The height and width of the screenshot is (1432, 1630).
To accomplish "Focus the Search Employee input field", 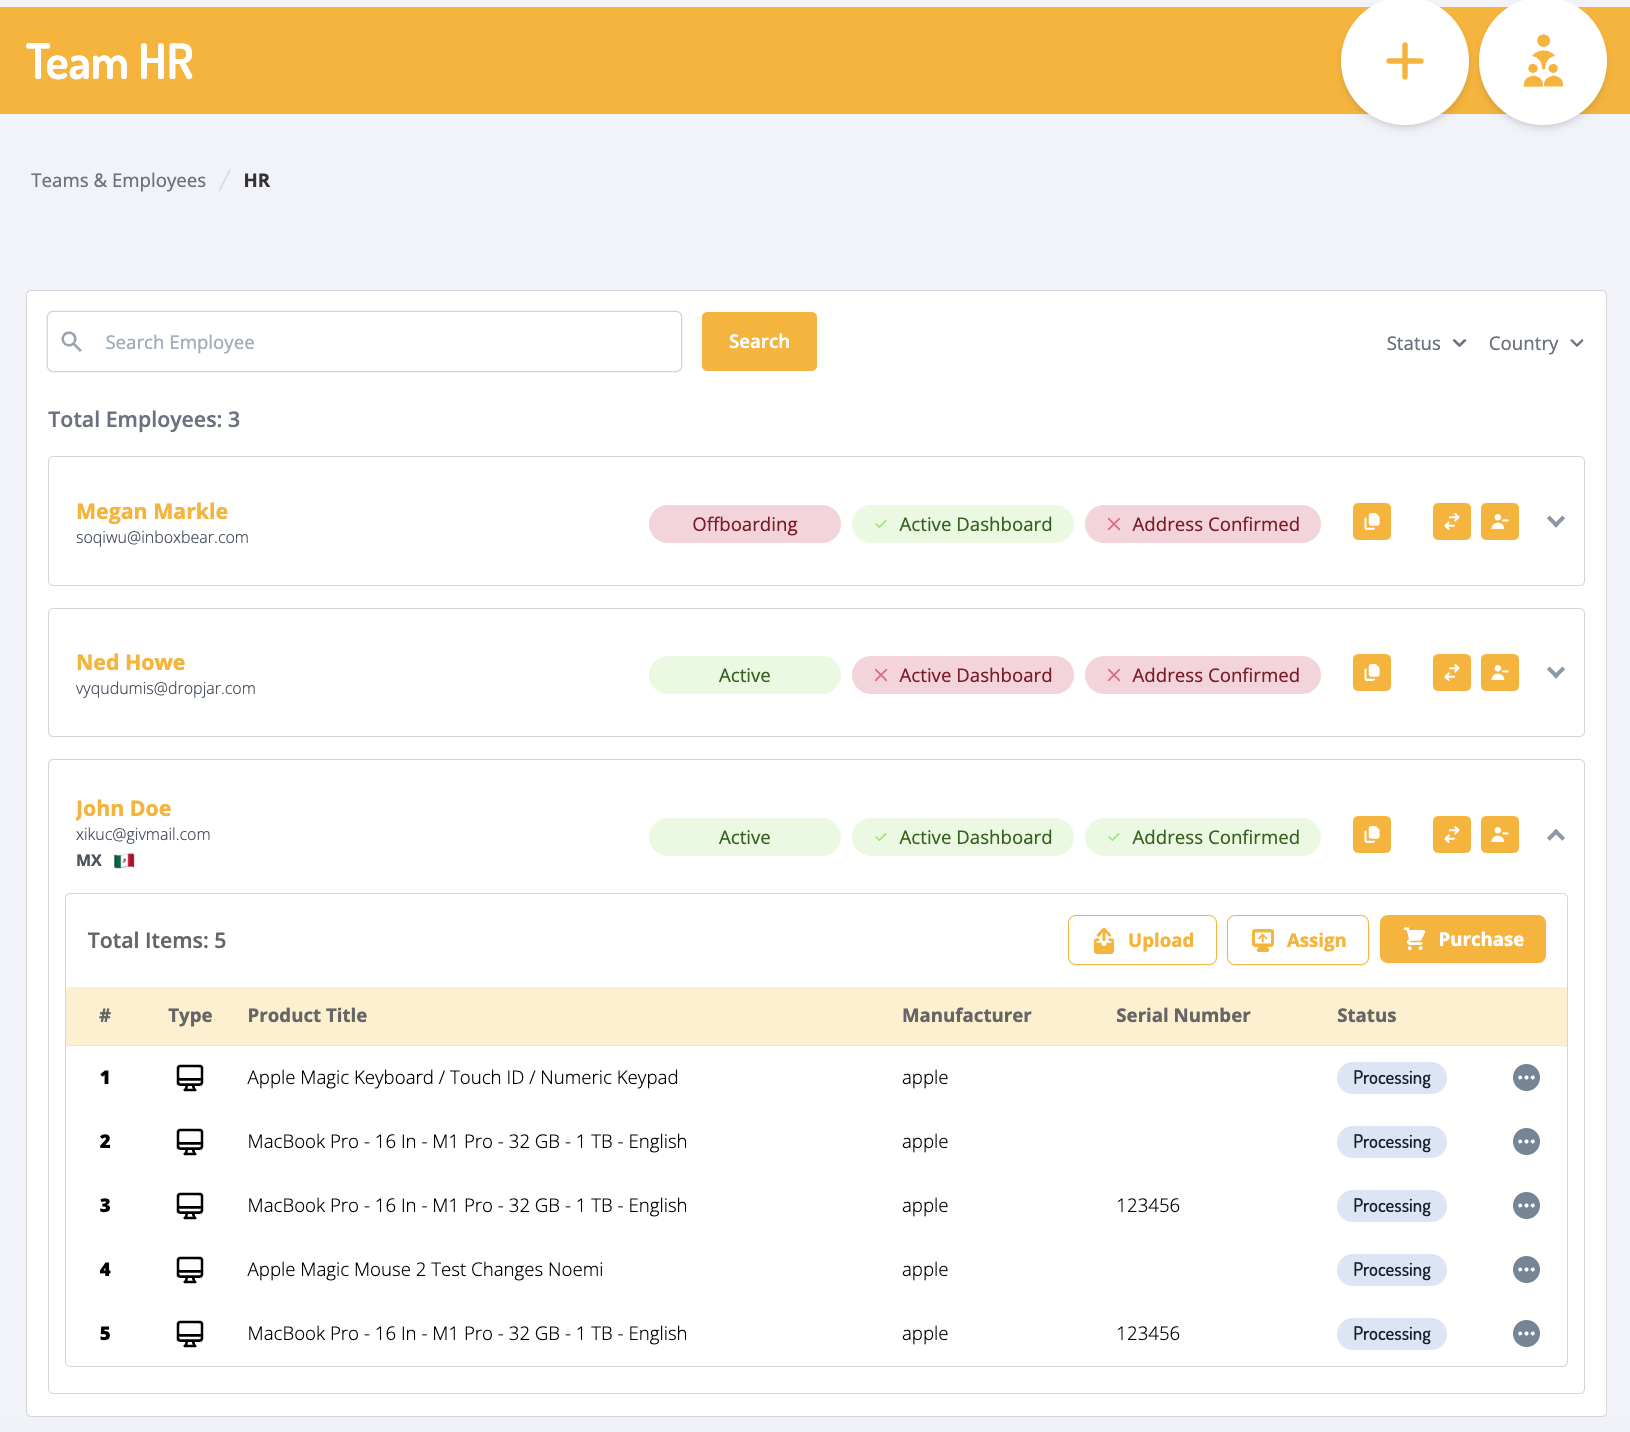I will tap(380, 342).
